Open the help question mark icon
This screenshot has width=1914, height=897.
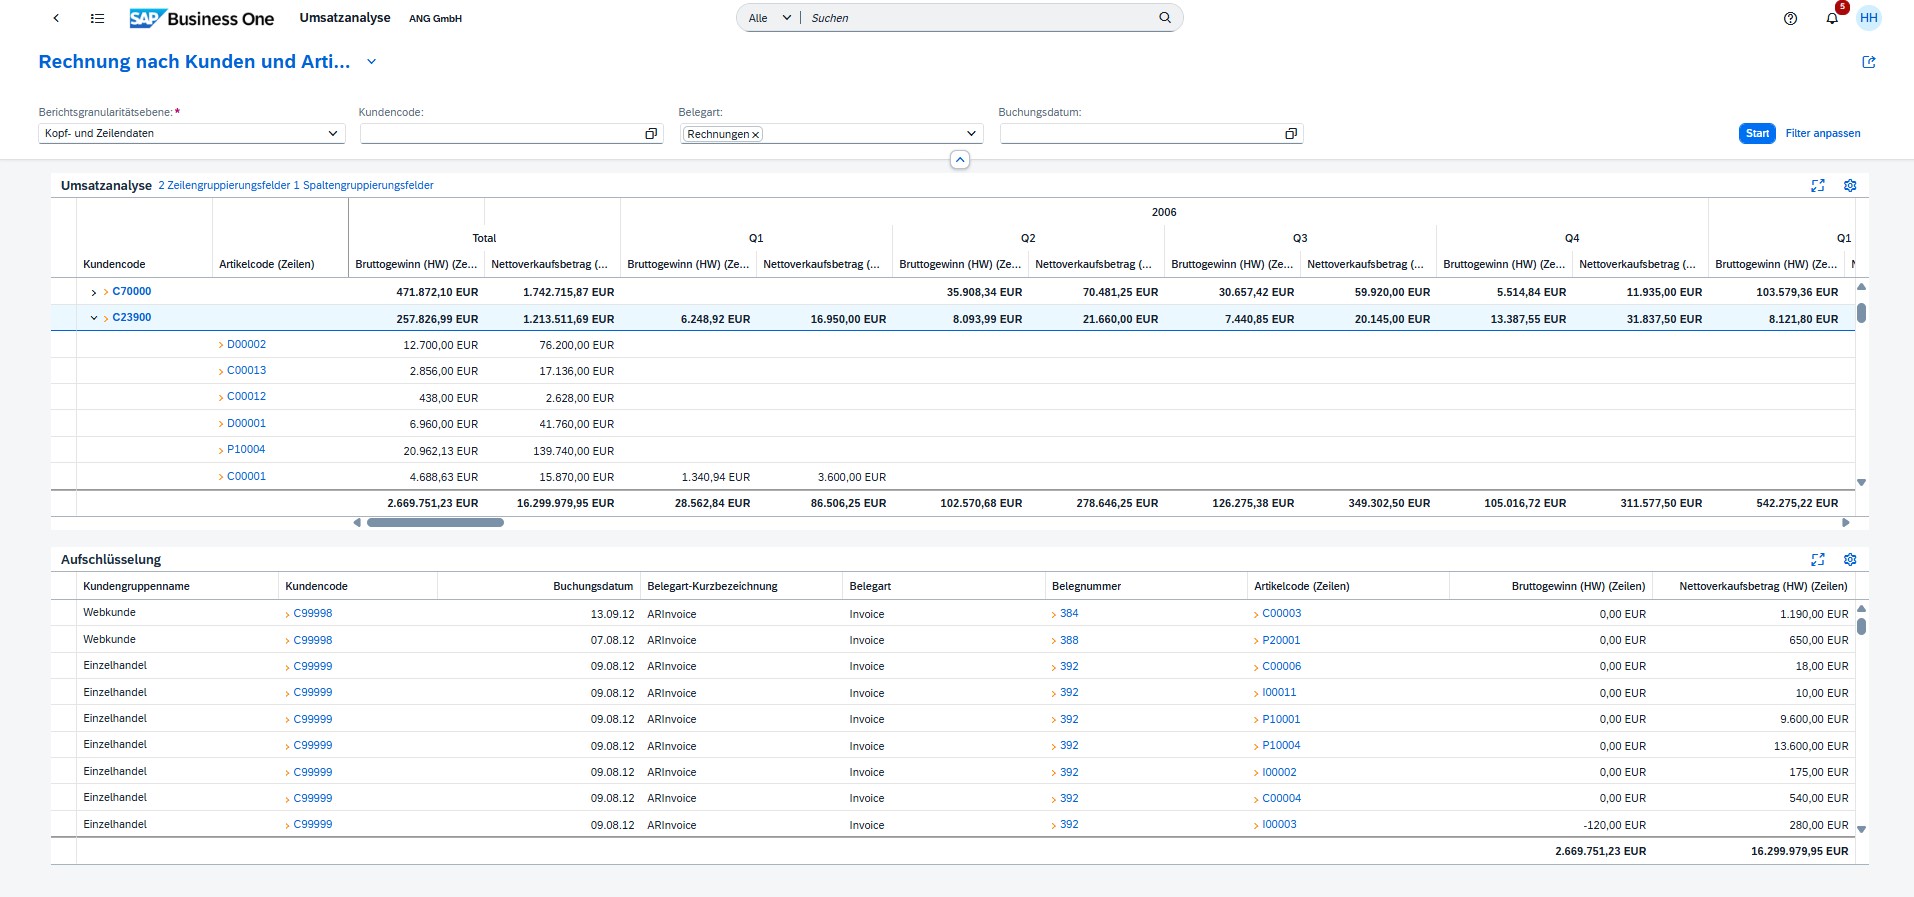pos(1790,18)
